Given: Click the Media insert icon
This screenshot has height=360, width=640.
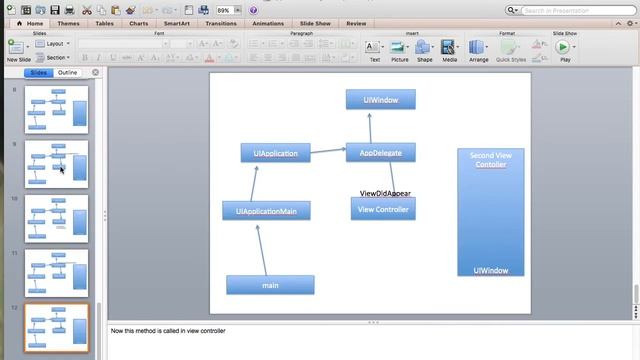Looking at the screenshot, I should coord(448,47).
